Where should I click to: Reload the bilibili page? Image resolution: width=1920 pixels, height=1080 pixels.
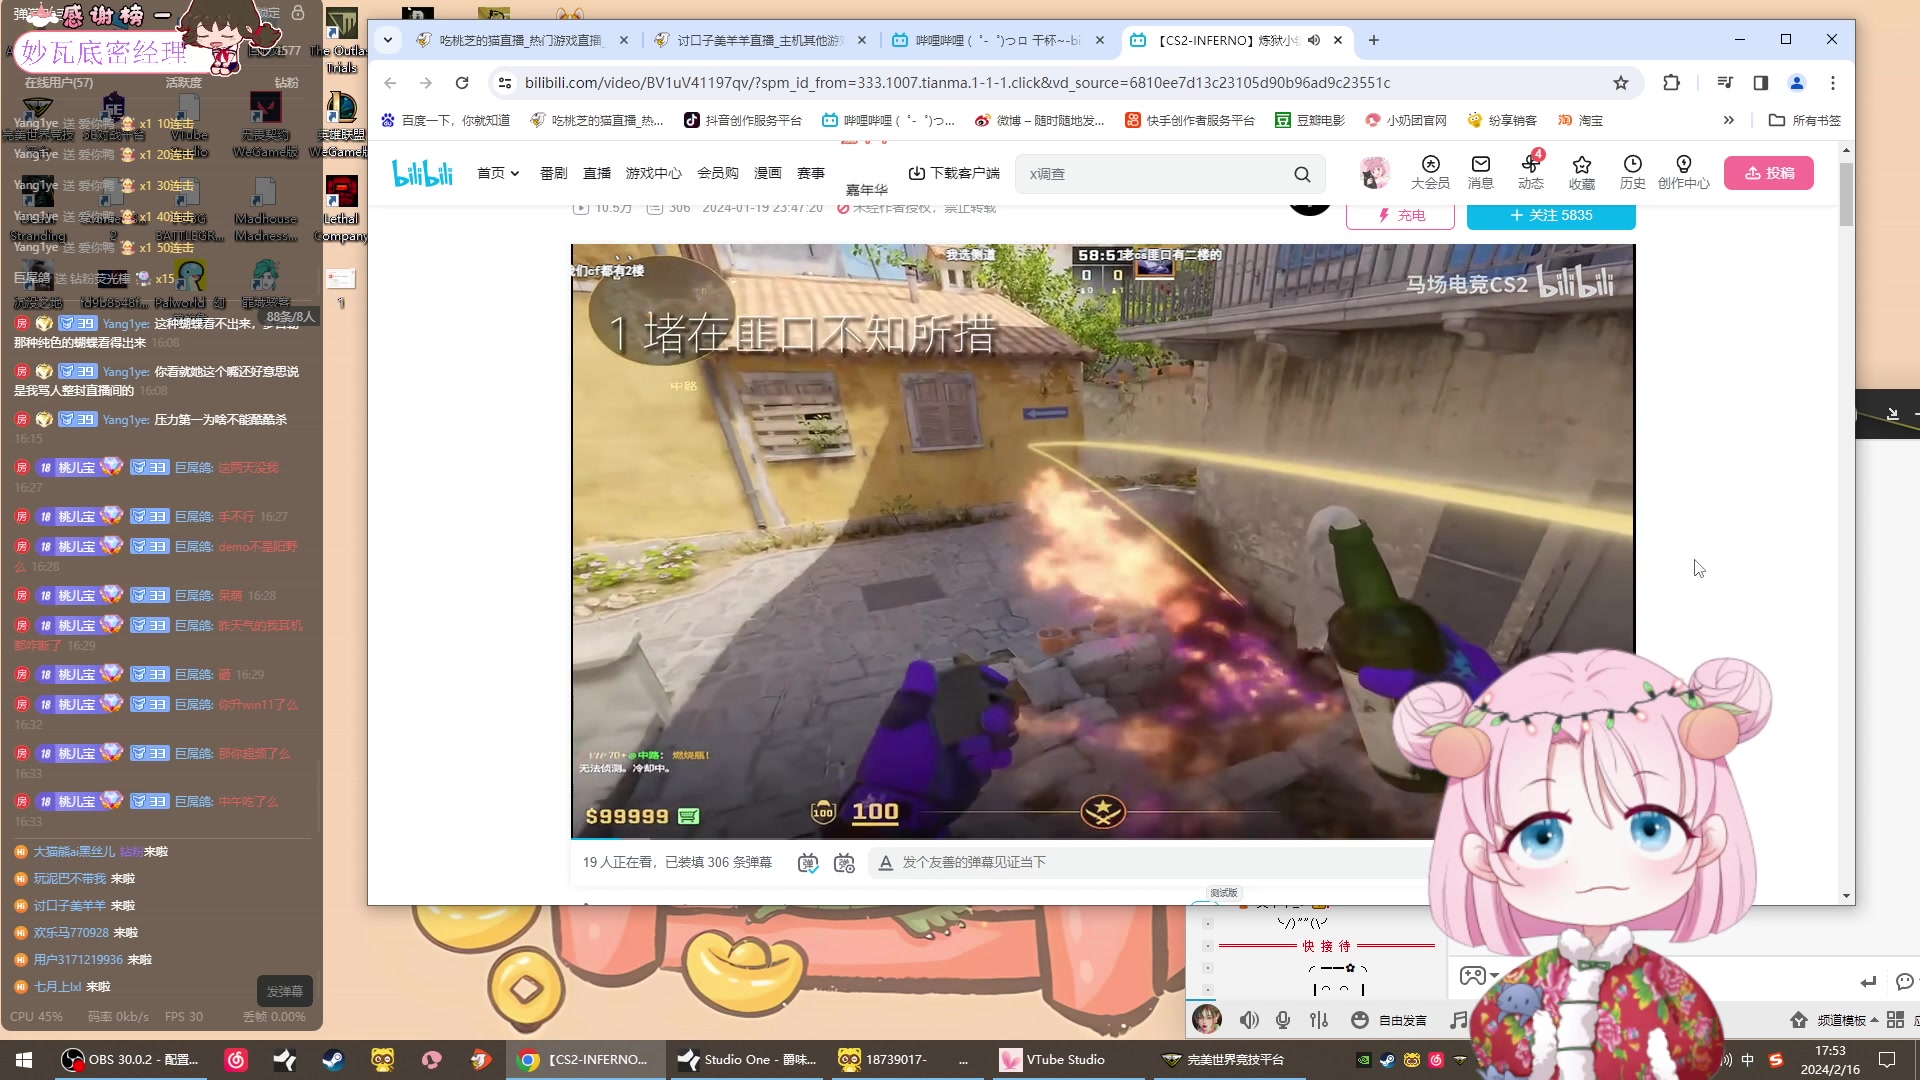(x=462, y=83)
